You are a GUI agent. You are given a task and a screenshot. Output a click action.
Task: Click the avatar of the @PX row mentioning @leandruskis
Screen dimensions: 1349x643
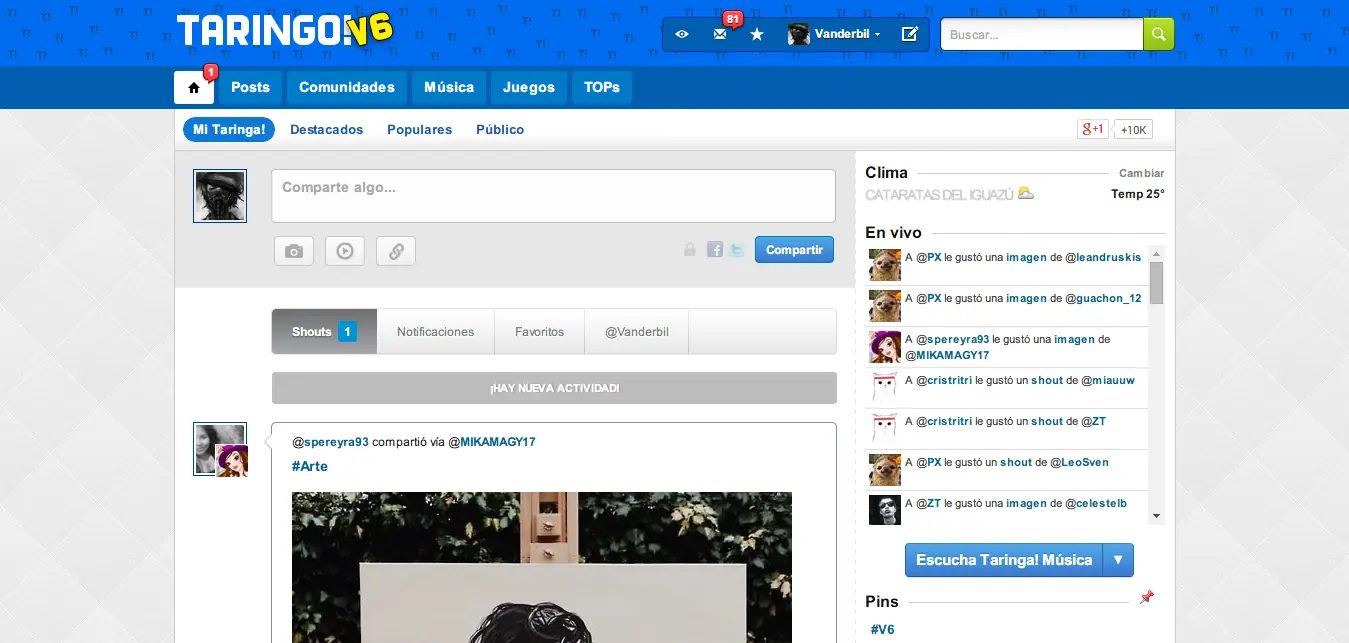coord(885,265)
